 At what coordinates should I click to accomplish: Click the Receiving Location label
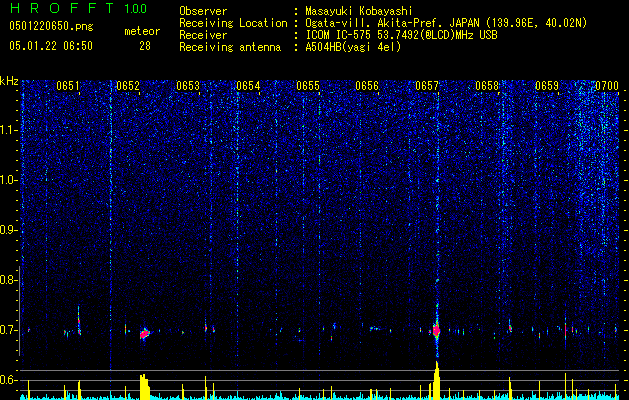pos(233,23)
